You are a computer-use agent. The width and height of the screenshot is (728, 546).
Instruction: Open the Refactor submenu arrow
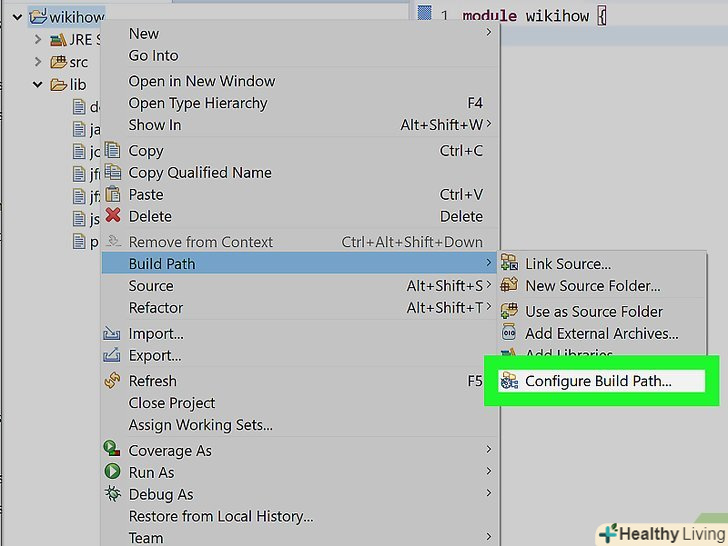coord(488,306)
